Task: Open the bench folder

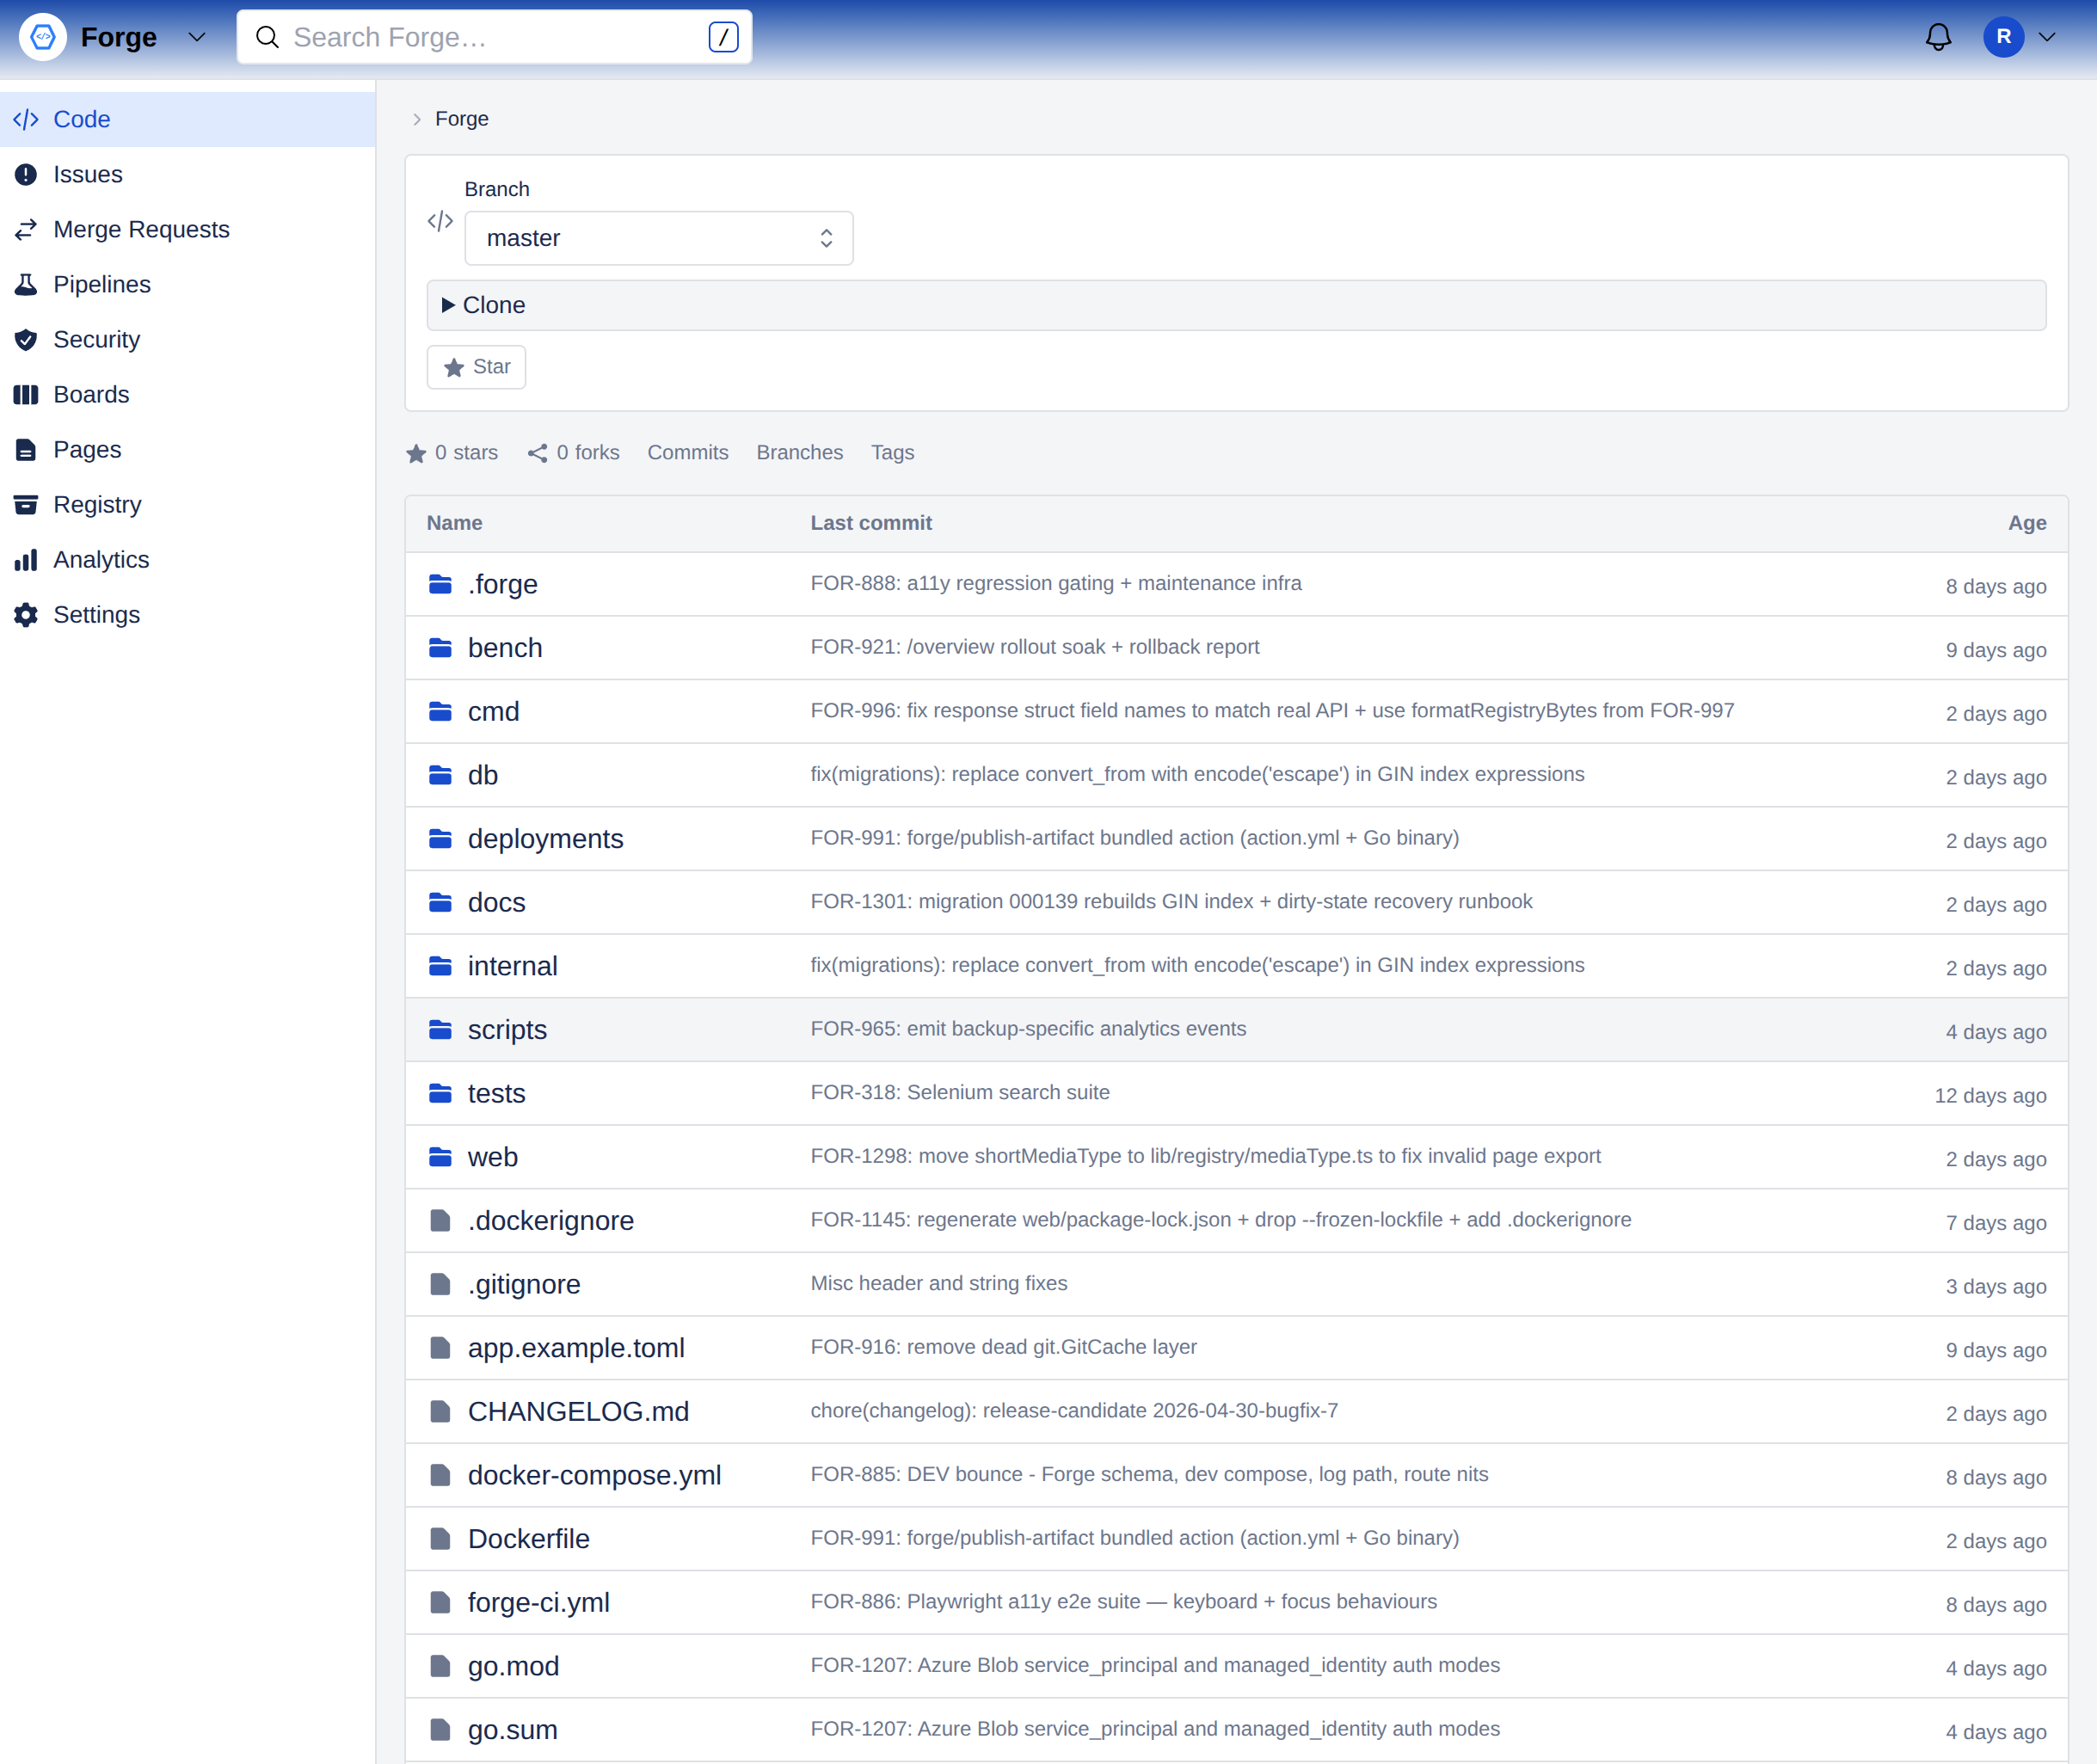Action: 504,648
